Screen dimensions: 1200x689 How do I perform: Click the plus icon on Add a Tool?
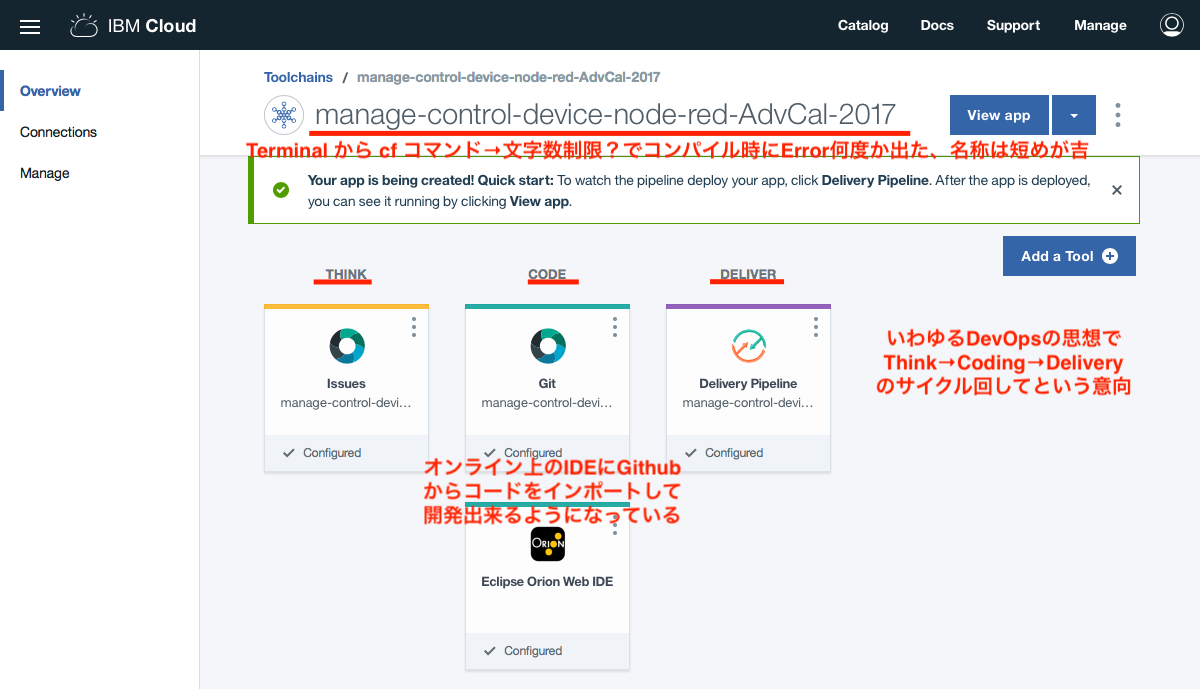point(1108,255)
